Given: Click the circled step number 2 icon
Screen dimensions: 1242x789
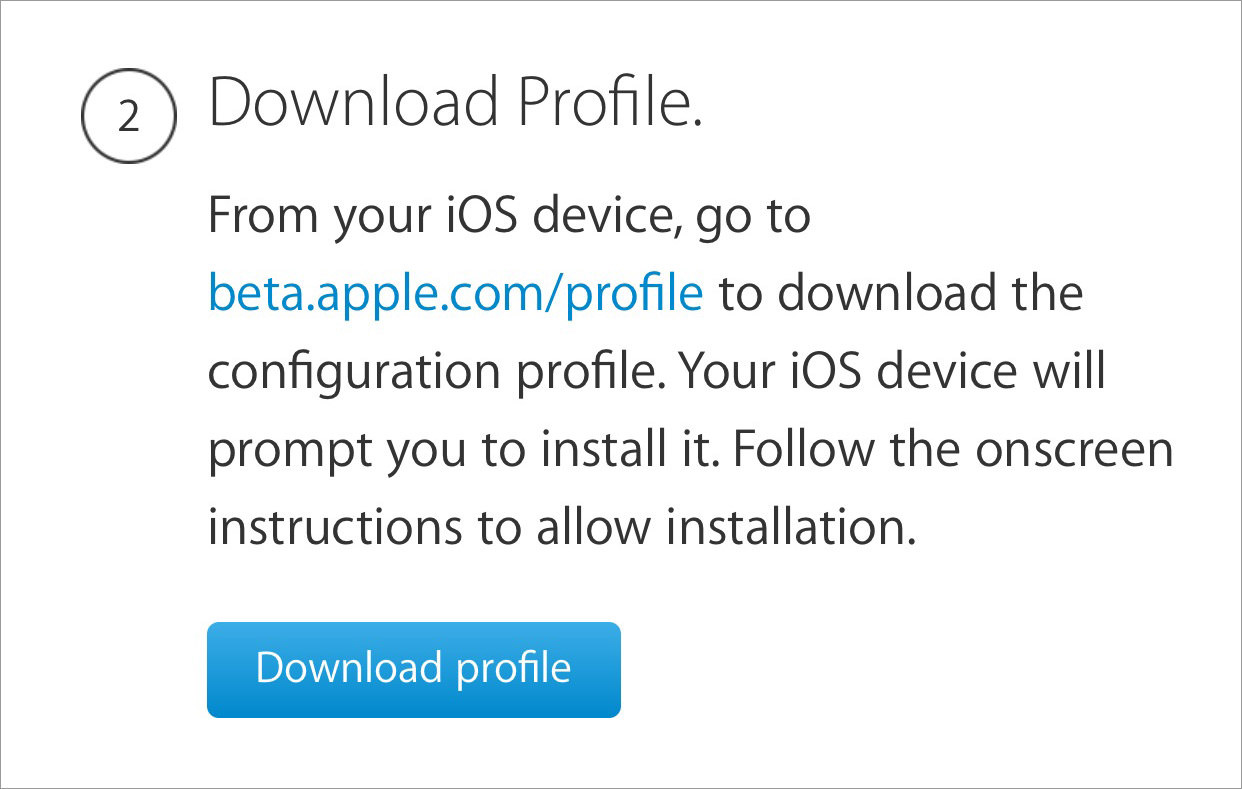Looking at the screenshot, I should coord(128,116).
